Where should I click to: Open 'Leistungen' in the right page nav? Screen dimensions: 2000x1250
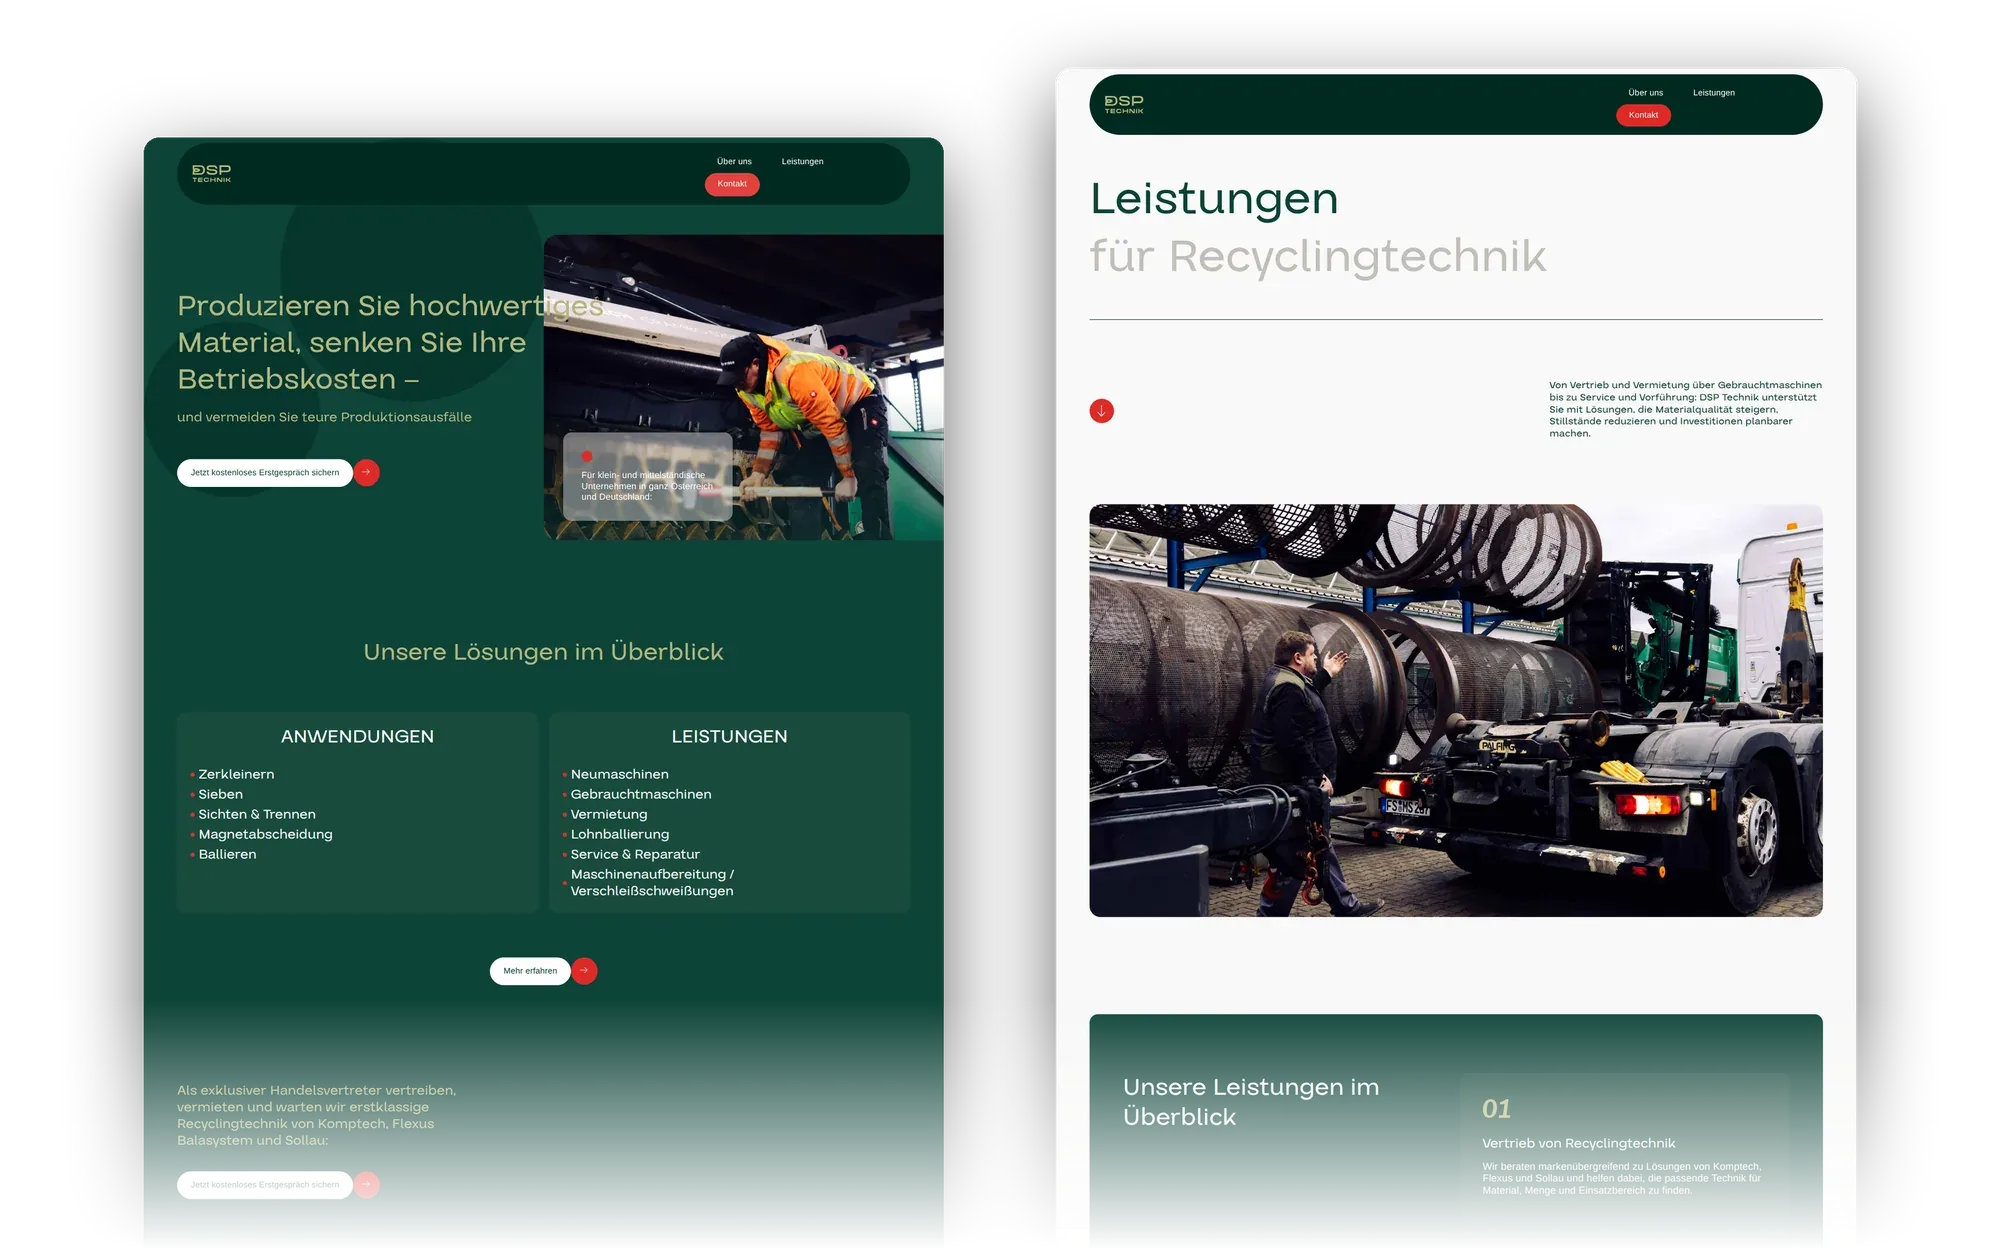[1713, 93]
